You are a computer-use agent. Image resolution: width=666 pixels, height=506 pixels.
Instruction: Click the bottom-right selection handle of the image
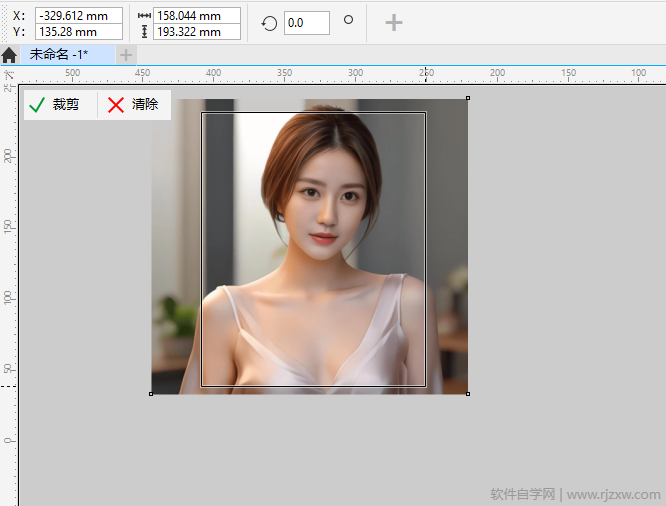click(x=468, y=394)
